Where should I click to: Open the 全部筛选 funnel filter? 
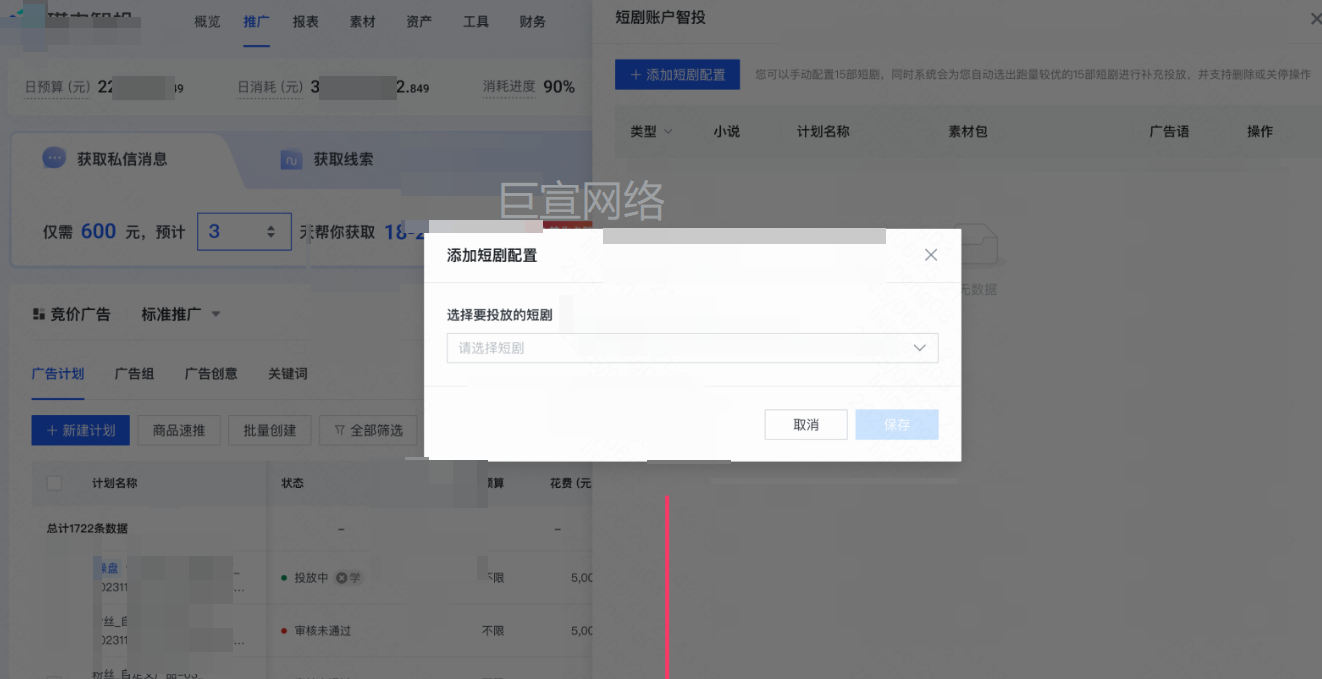(368, 430)
